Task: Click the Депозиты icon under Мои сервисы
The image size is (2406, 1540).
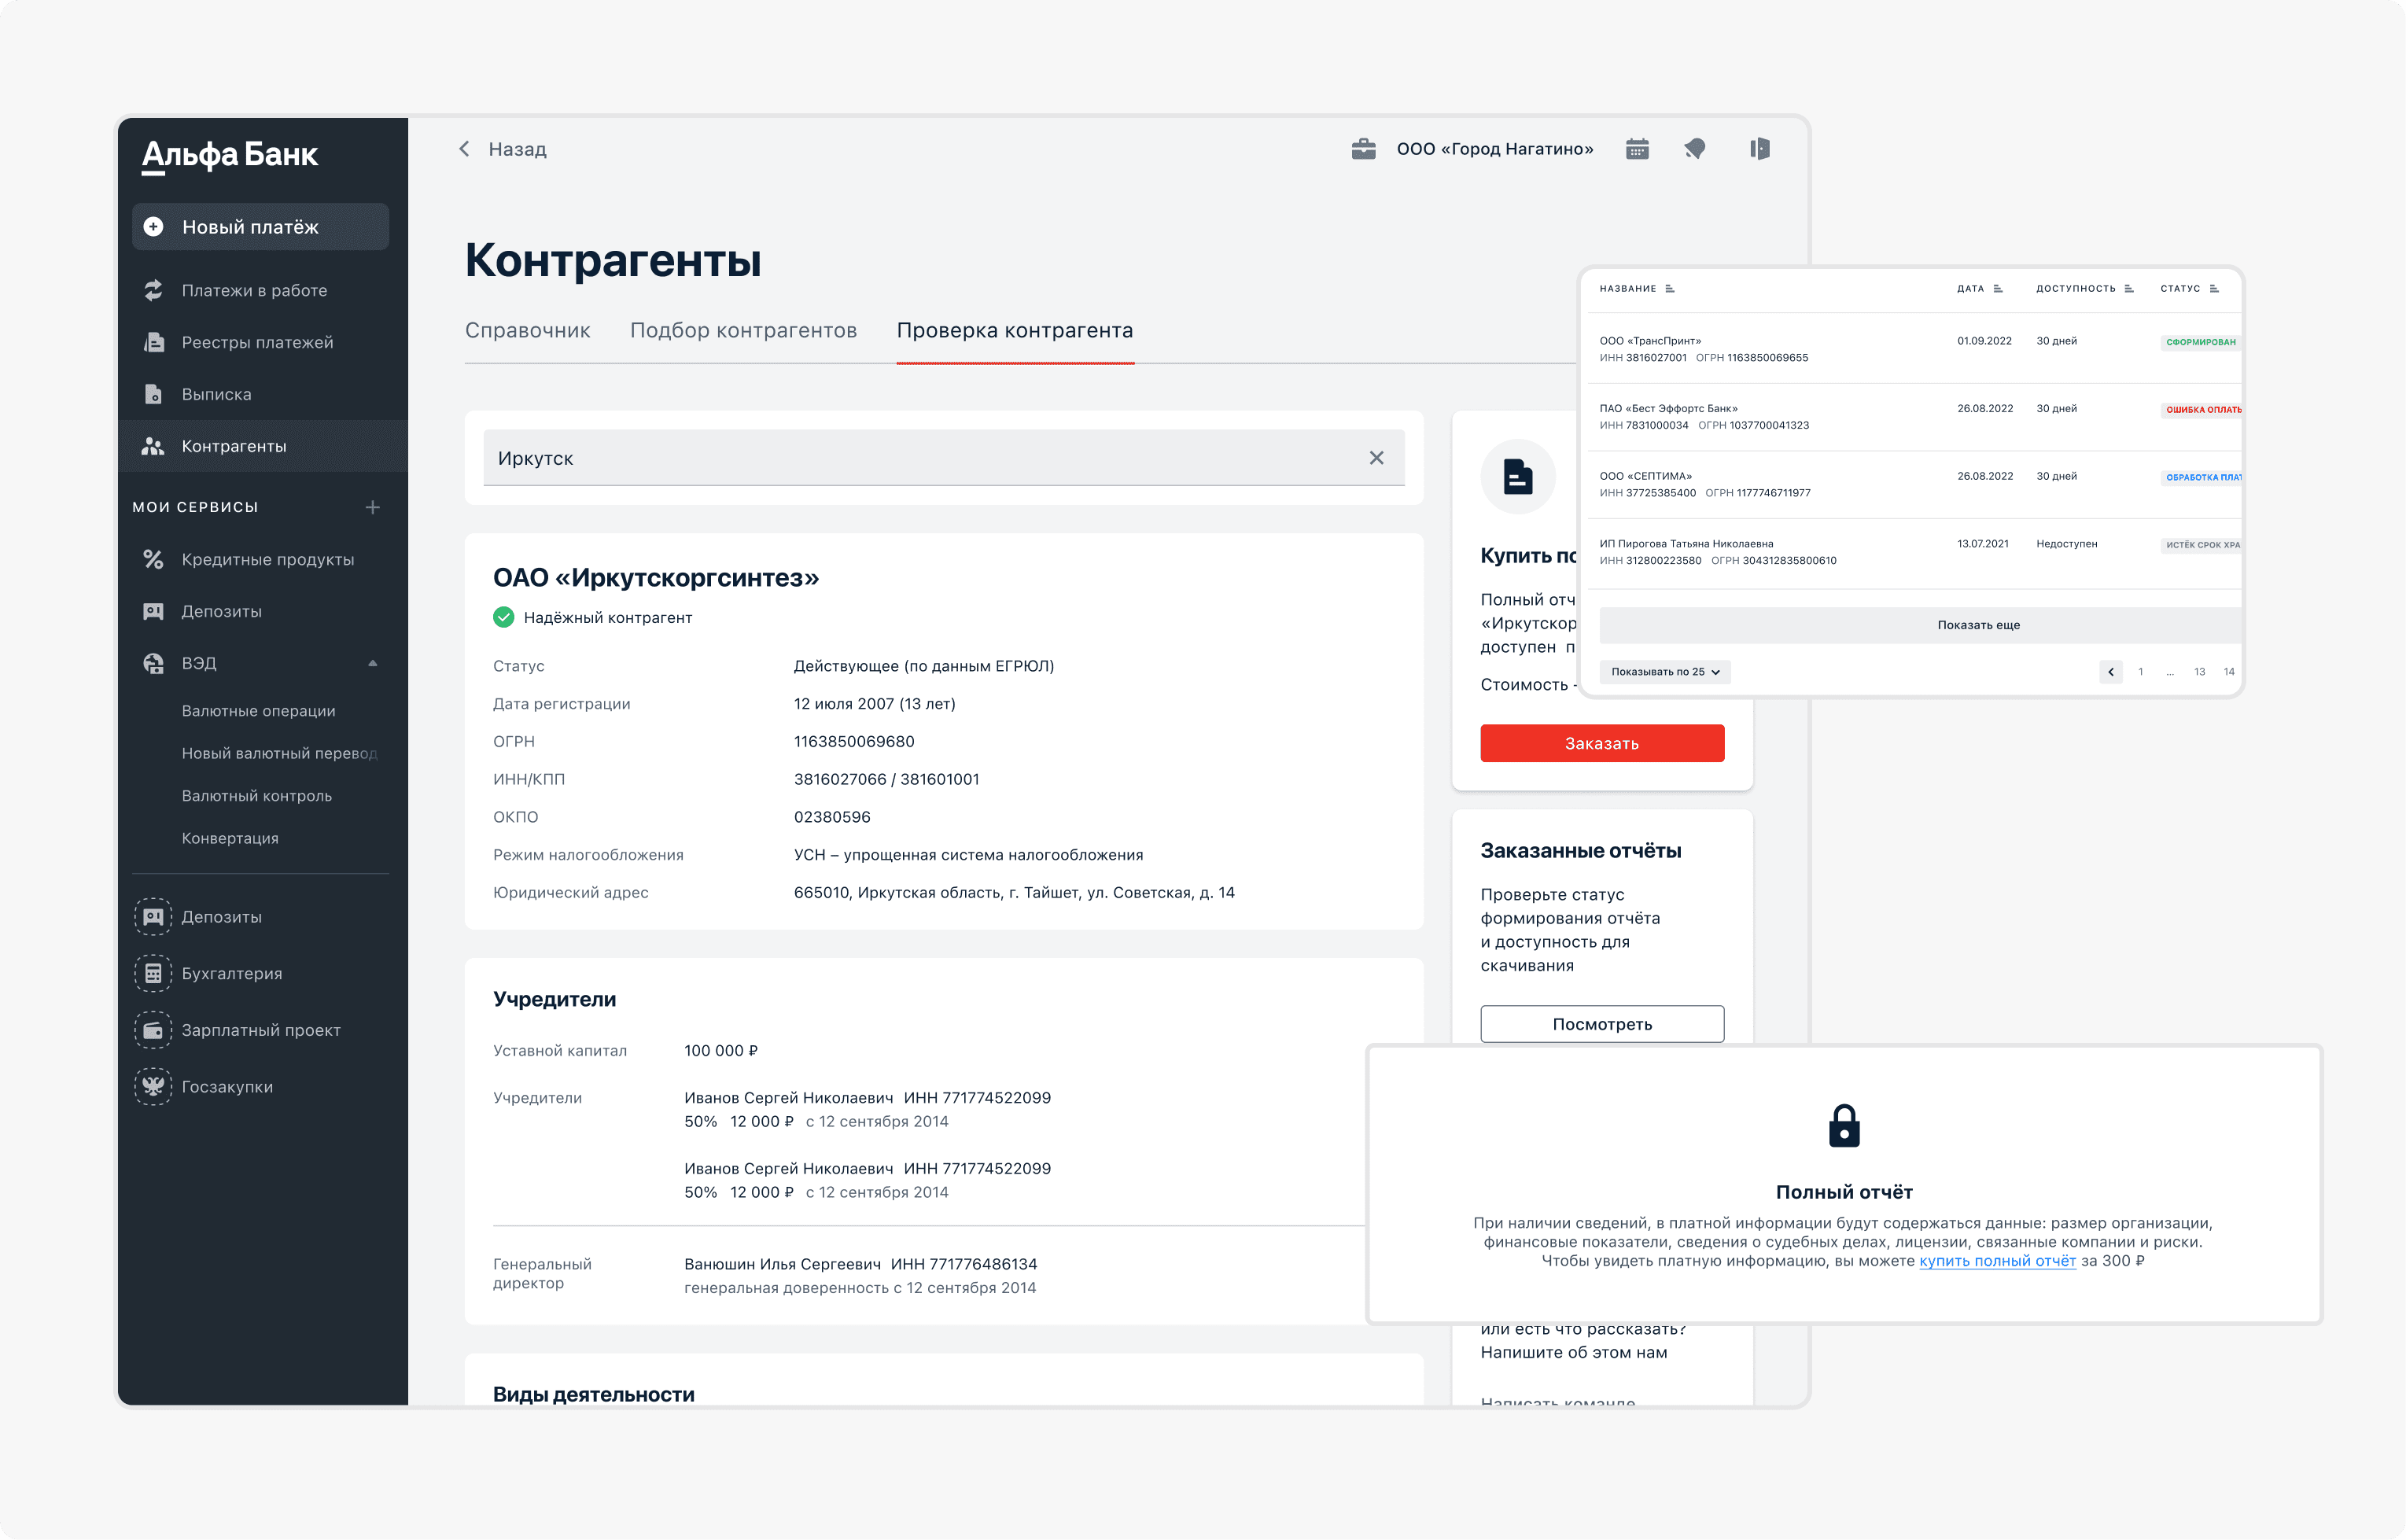Action: coord(153,611)
